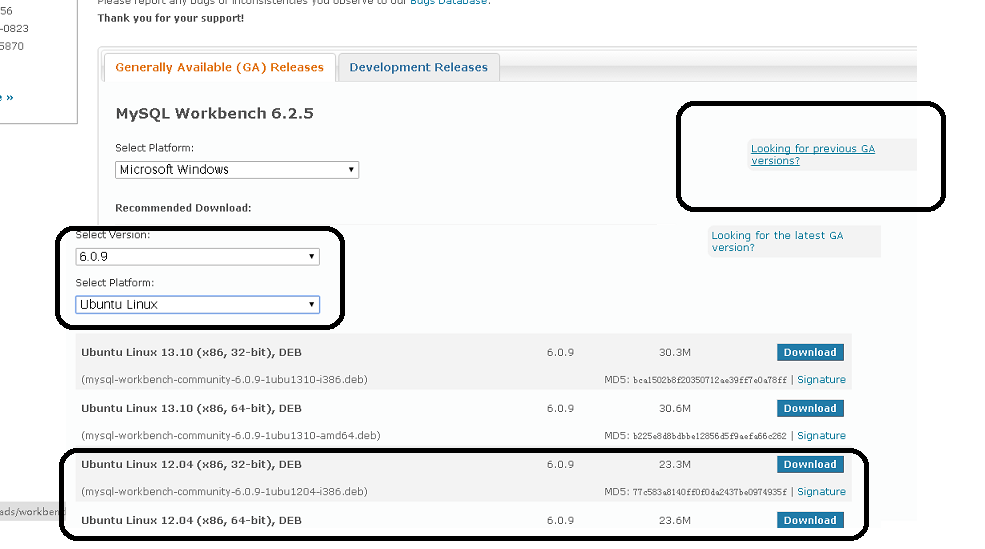Click the Ubuntu Linux 12.04 (x86, 64-bit), DEB title
Viewport: 985px width, 549px height.
pos(191,520)
